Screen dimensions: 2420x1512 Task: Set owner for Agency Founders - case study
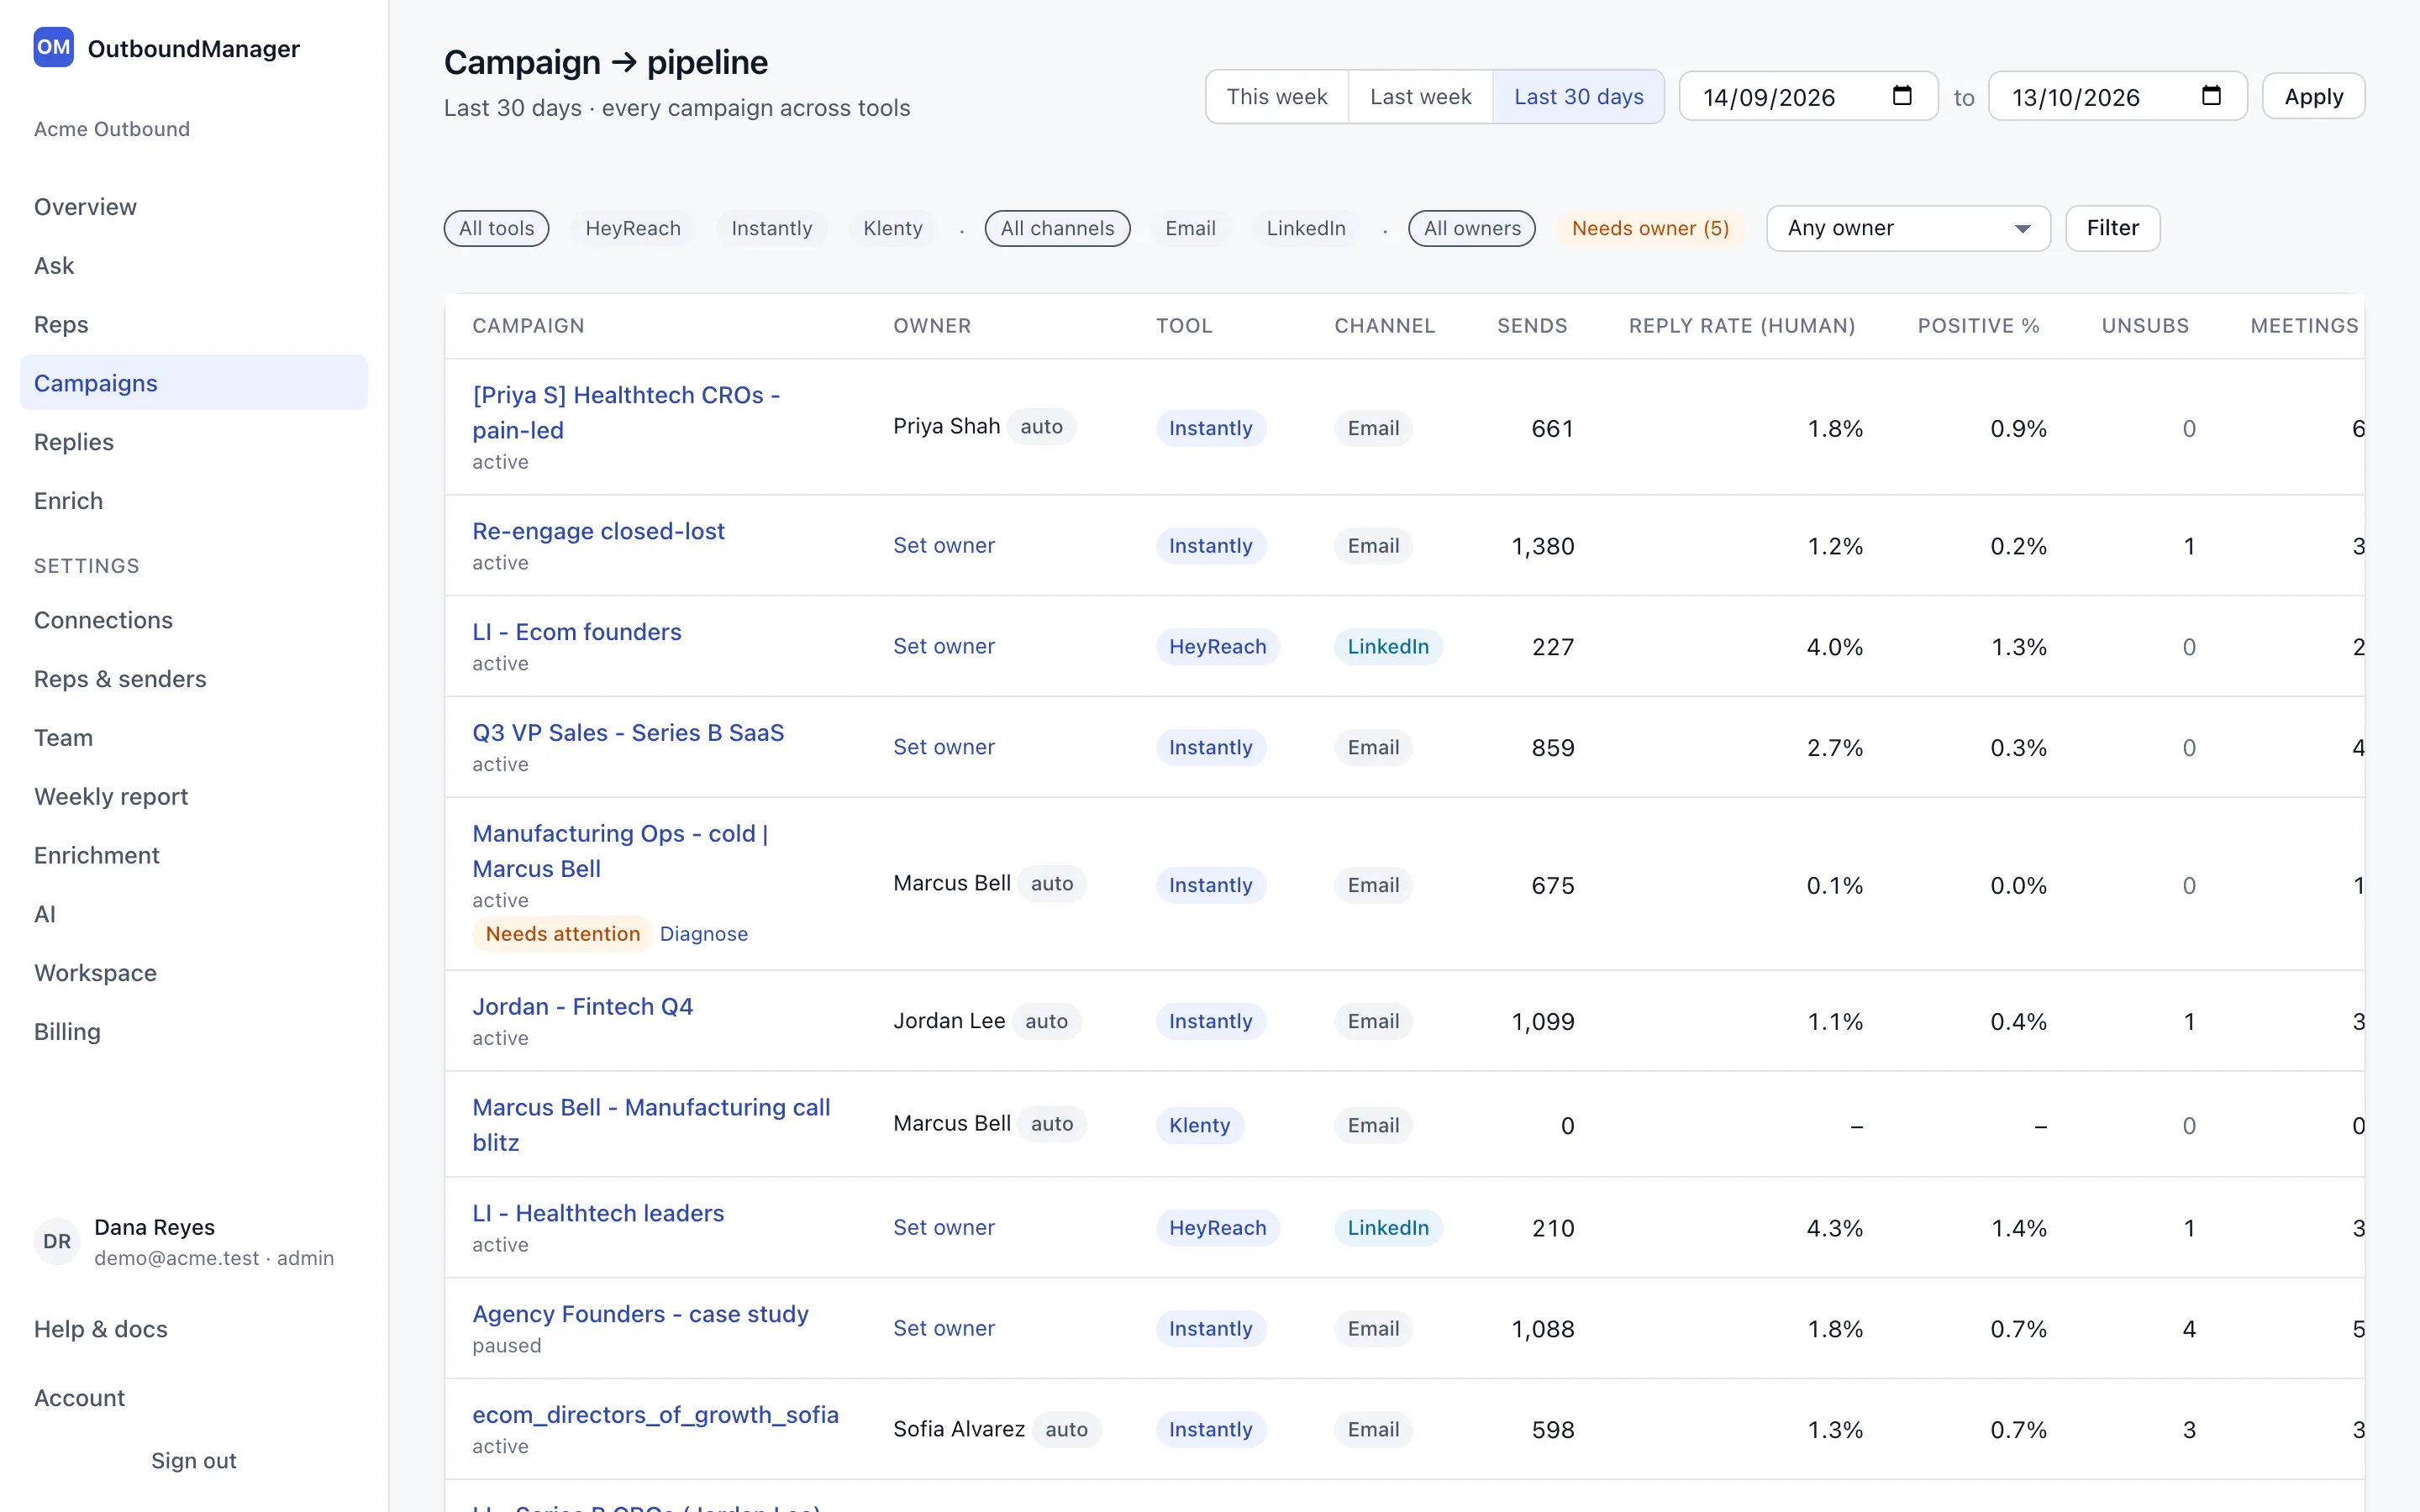click(x=943, y=1328)
